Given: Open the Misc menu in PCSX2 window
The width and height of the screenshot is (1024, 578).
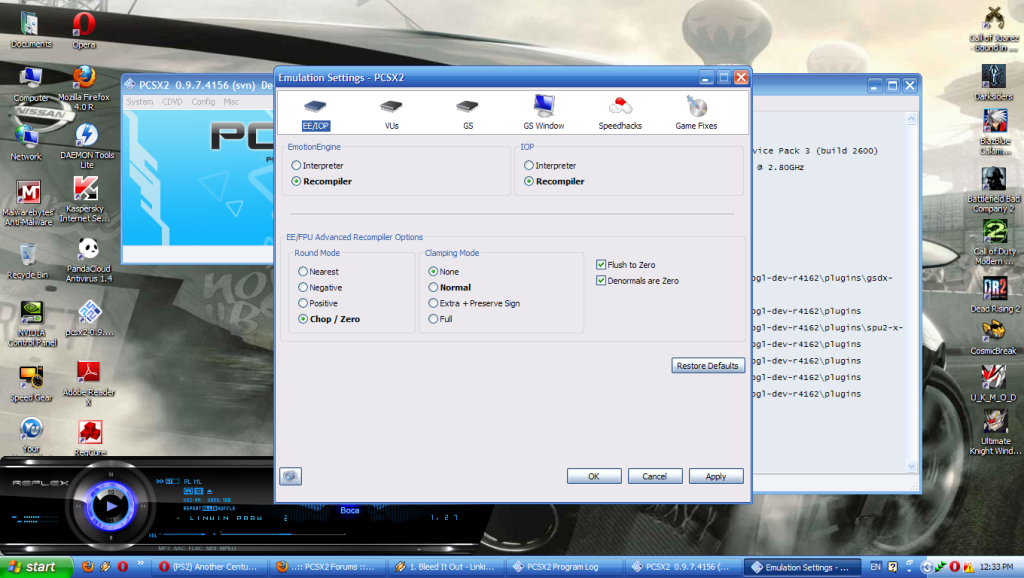Looking at the screenshot, I should [231, 102].
